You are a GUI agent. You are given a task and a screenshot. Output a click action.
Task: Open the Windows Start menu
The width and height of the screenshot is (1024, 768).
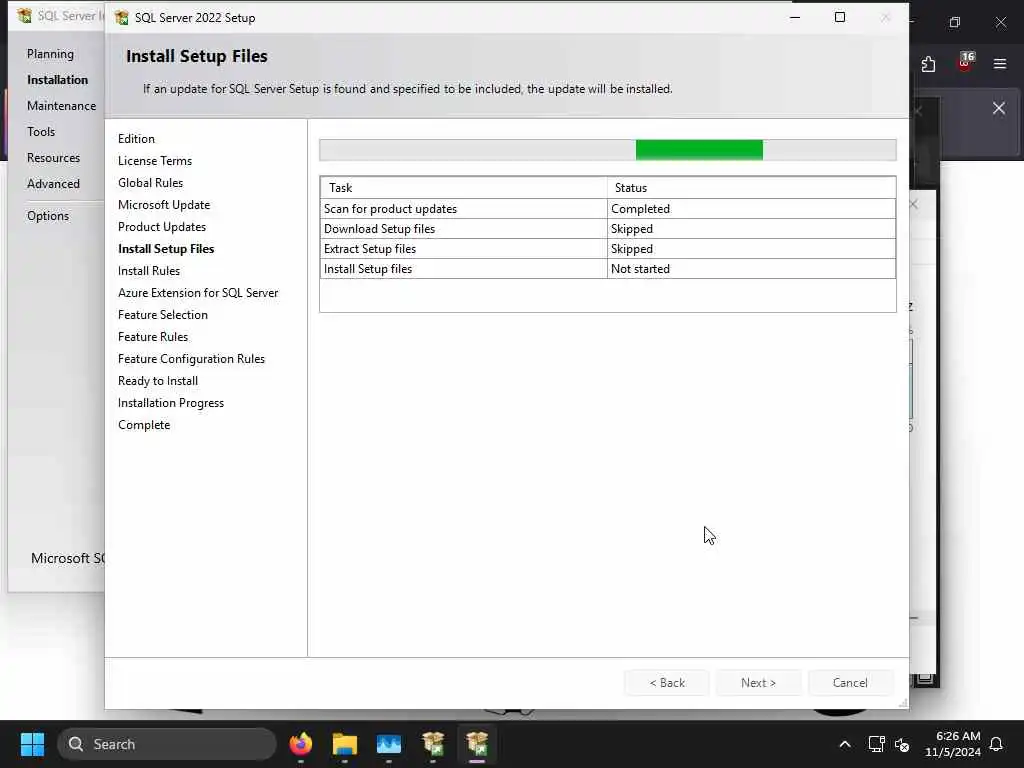[32, 744]
